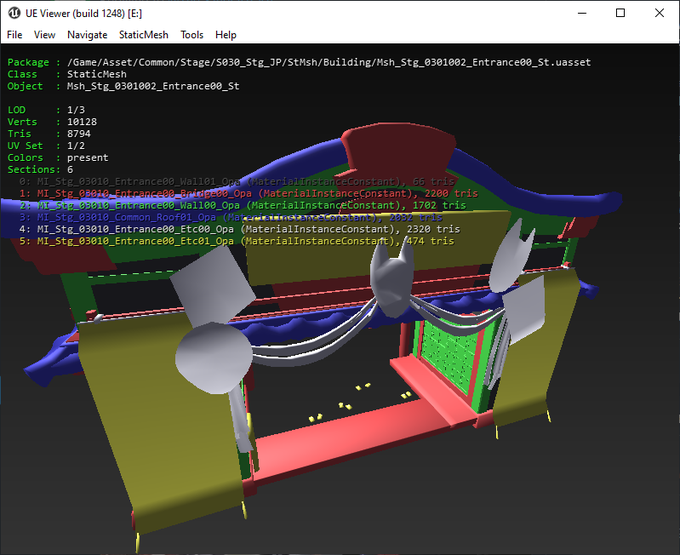Click the red doorstep of the entrance
Viewport: 680px width, 555px height.
point(432,387)
